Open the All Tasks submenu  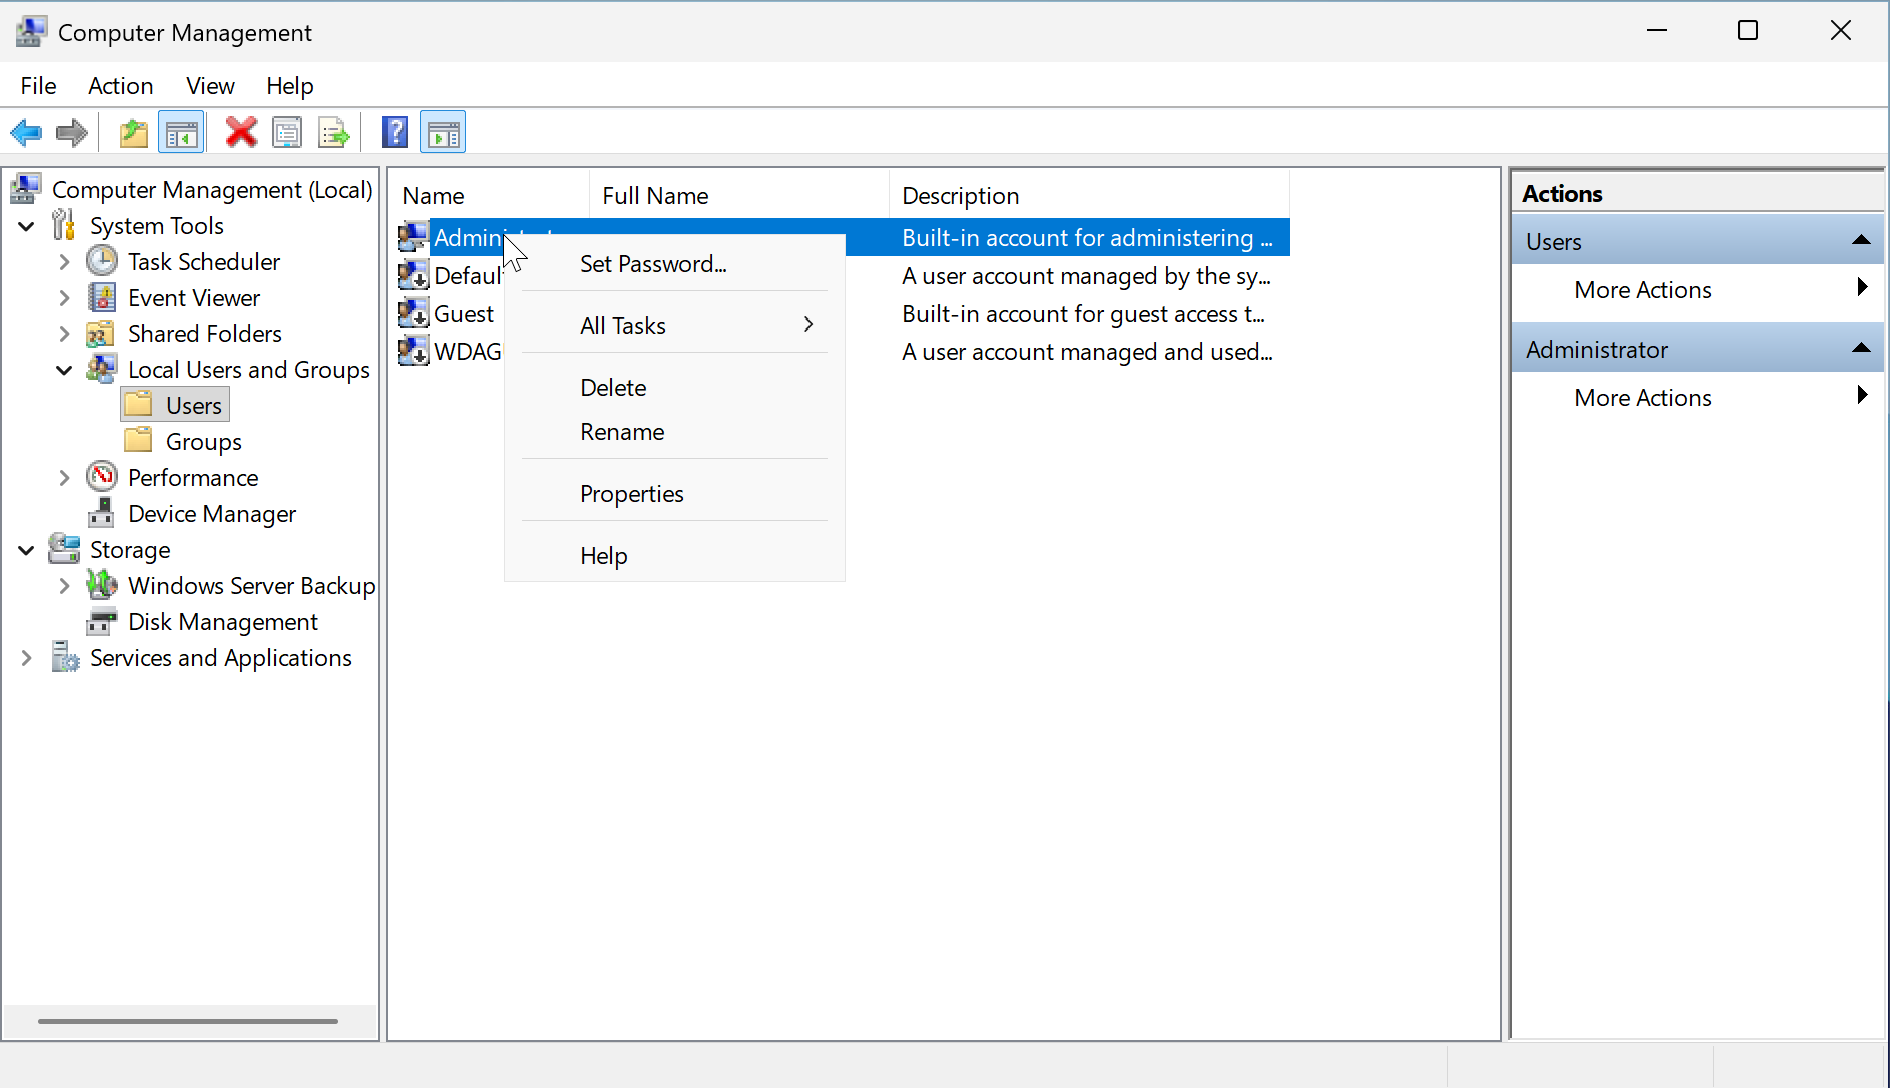point(675,325)
